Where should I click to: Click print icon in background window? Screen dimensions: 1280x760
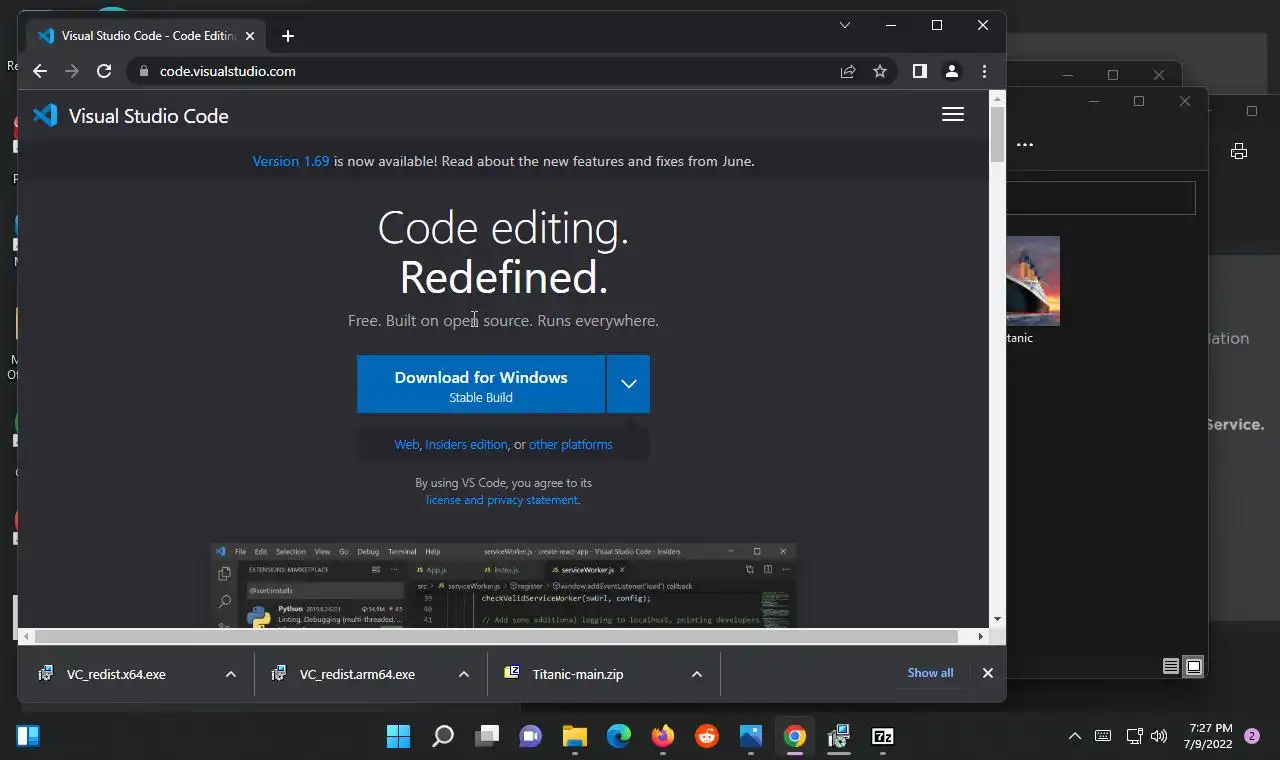[1239, 151]
